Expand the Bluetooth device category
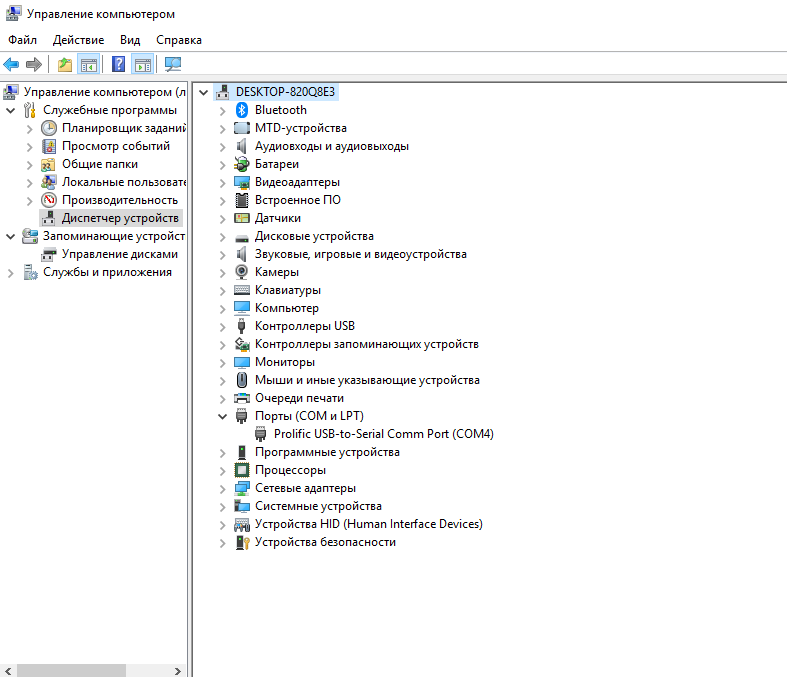 click(x=222, y=111)
